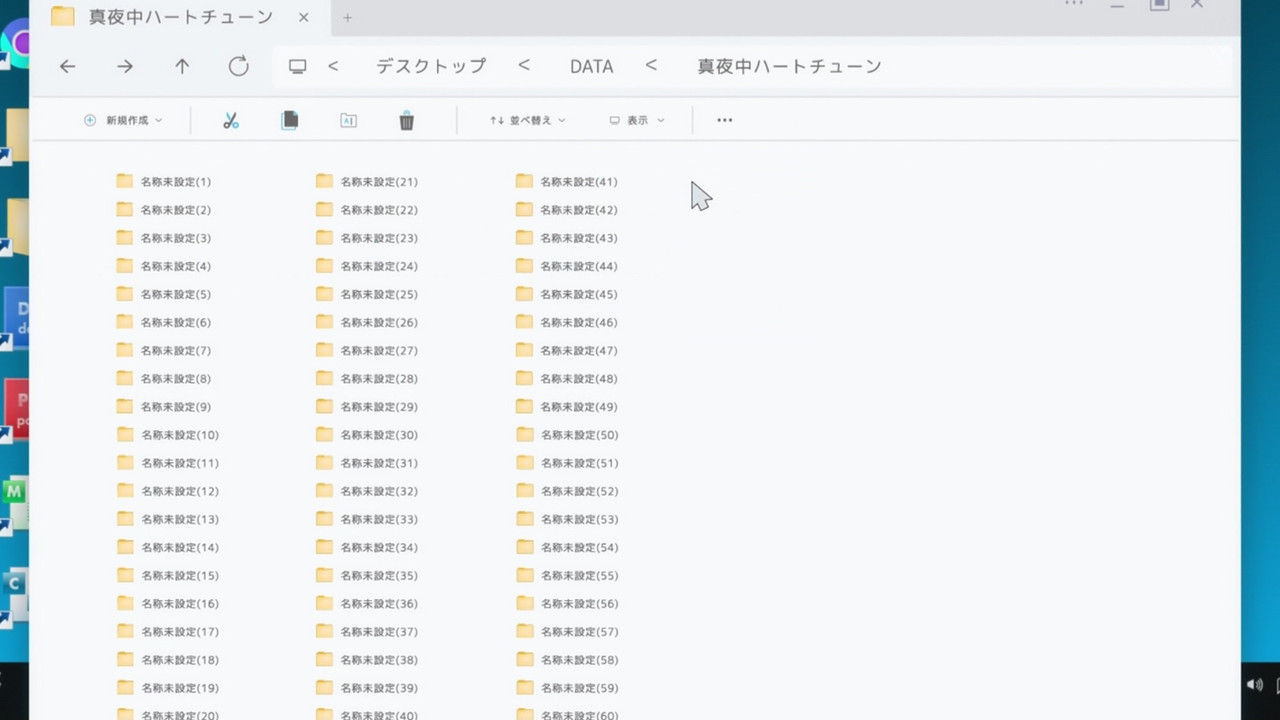Open the 新規作成 dropdown menu

123,120
